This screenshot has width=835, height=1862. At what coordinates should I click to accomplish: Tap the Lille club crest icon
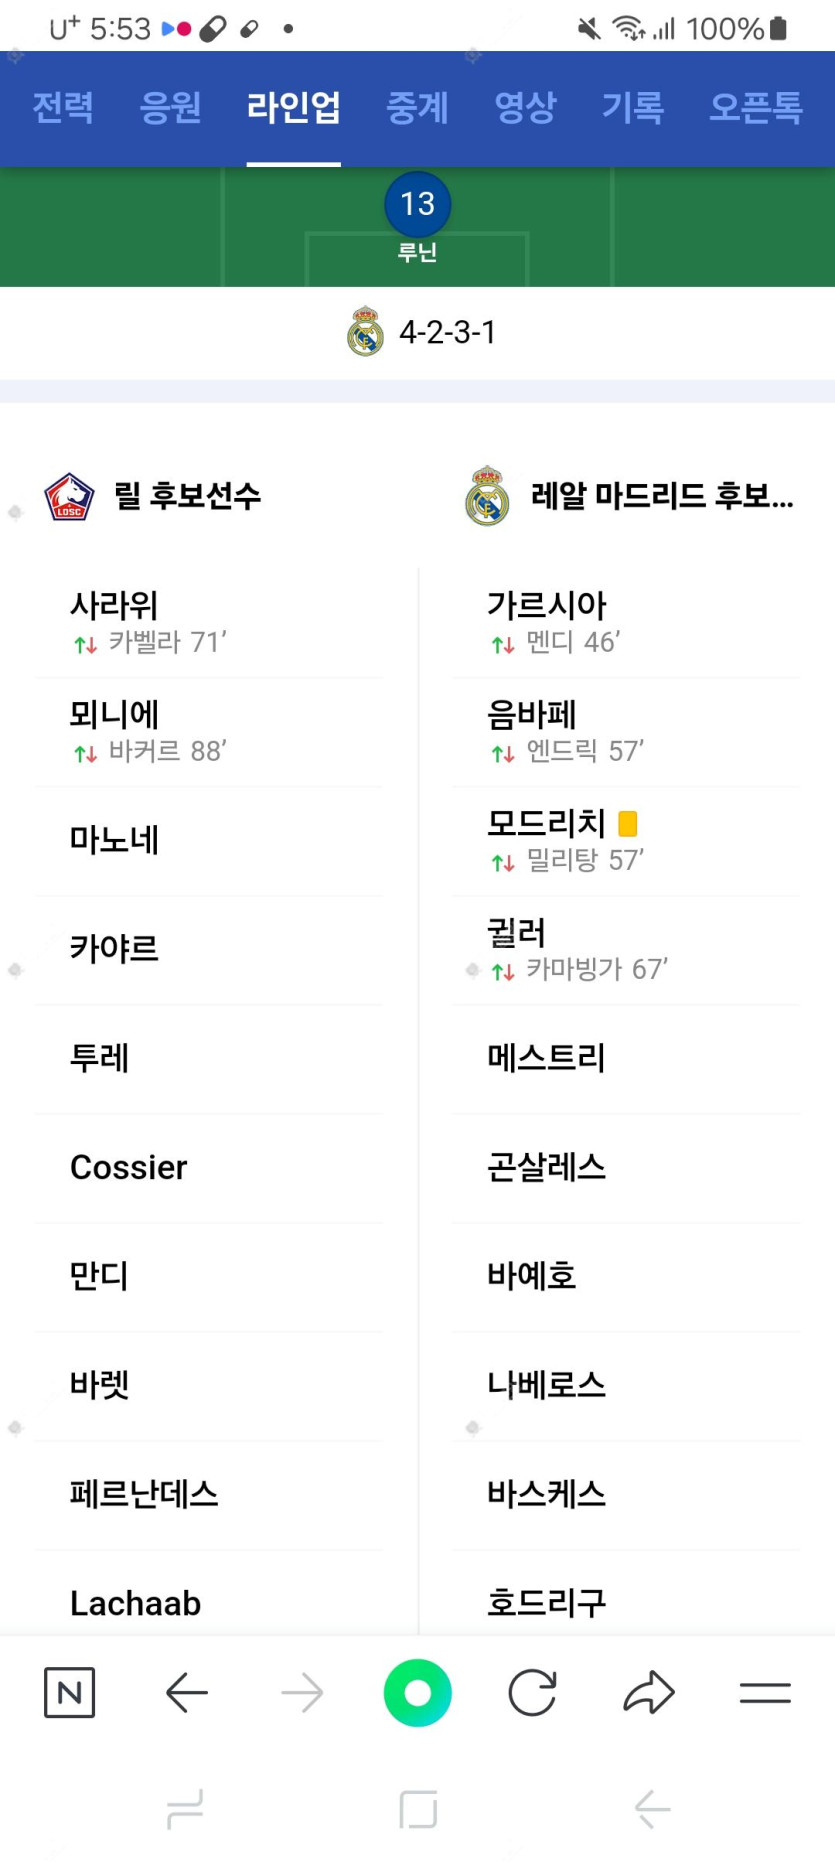click(x=69, y=497)
